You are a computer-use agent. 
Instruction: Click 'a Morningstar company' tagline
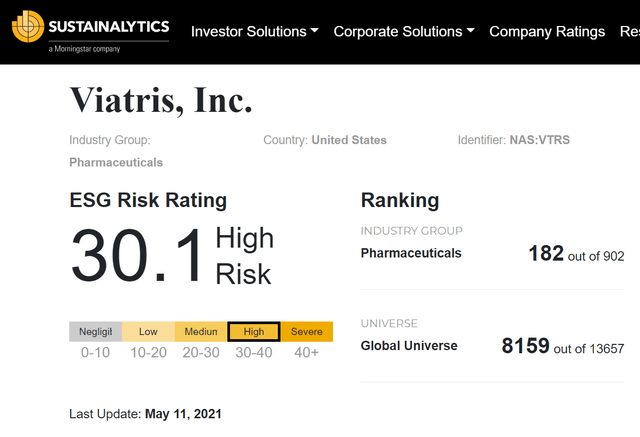[84, 49]
